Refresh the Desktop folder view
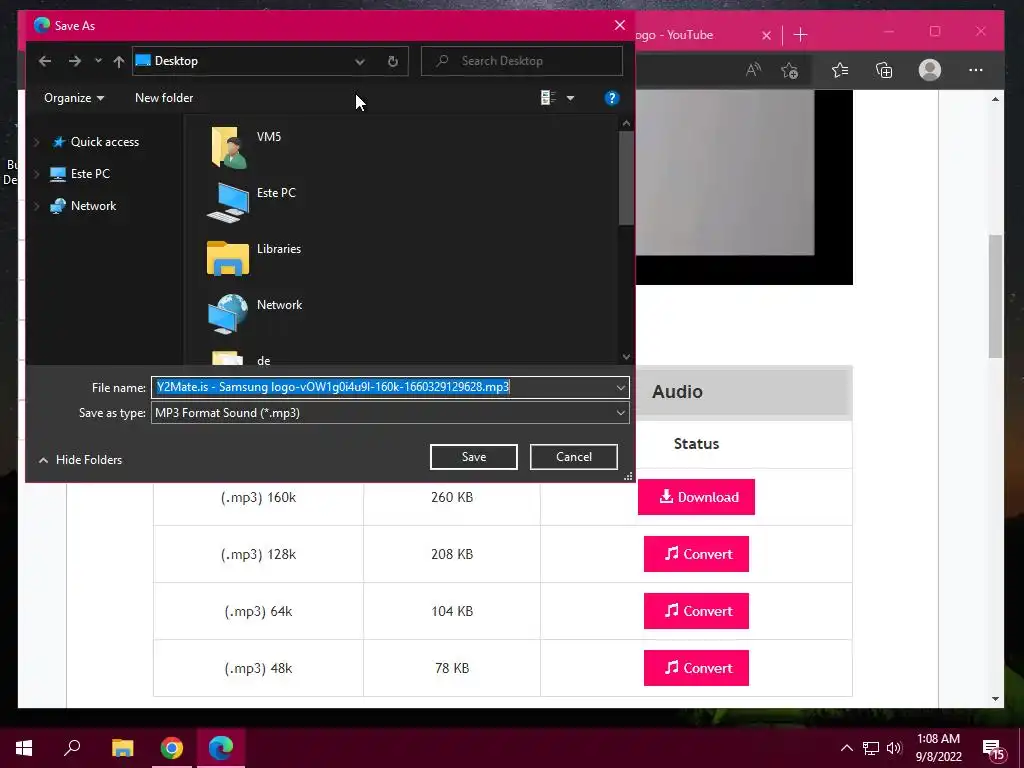 tap(392, 61)
